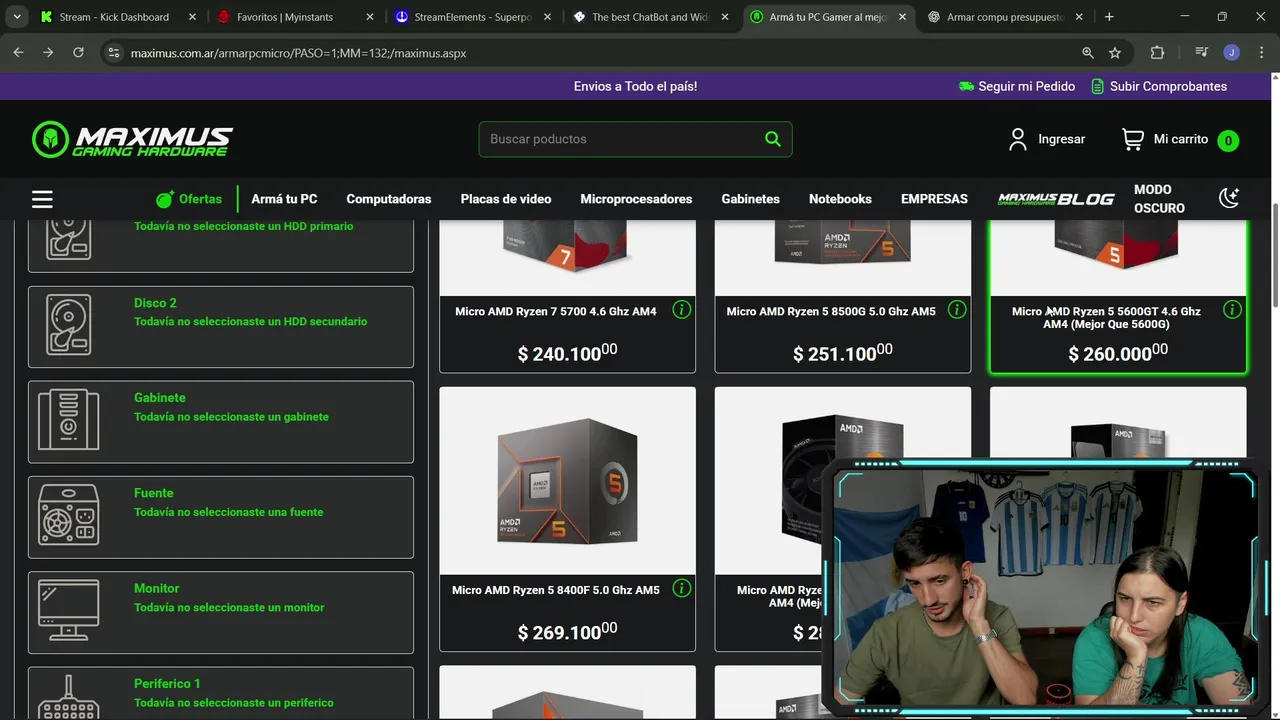The height and width of the screenshot is (720, 1280).
Task: Click Todavía no seleccionaste una fuente text
Action: (228, 512)
